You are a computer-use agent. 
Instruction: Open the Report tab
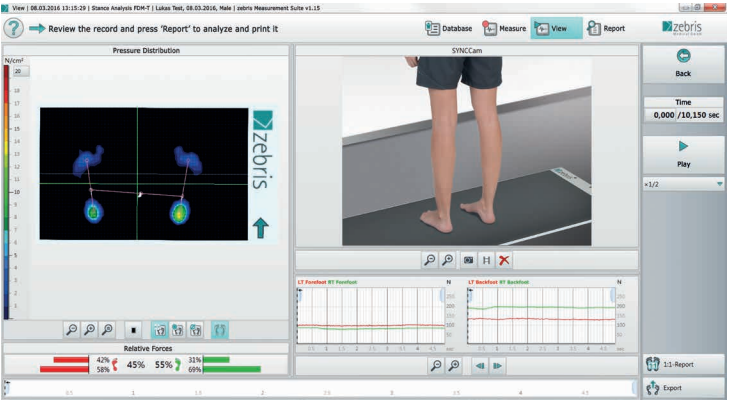[x=606, y=29]
